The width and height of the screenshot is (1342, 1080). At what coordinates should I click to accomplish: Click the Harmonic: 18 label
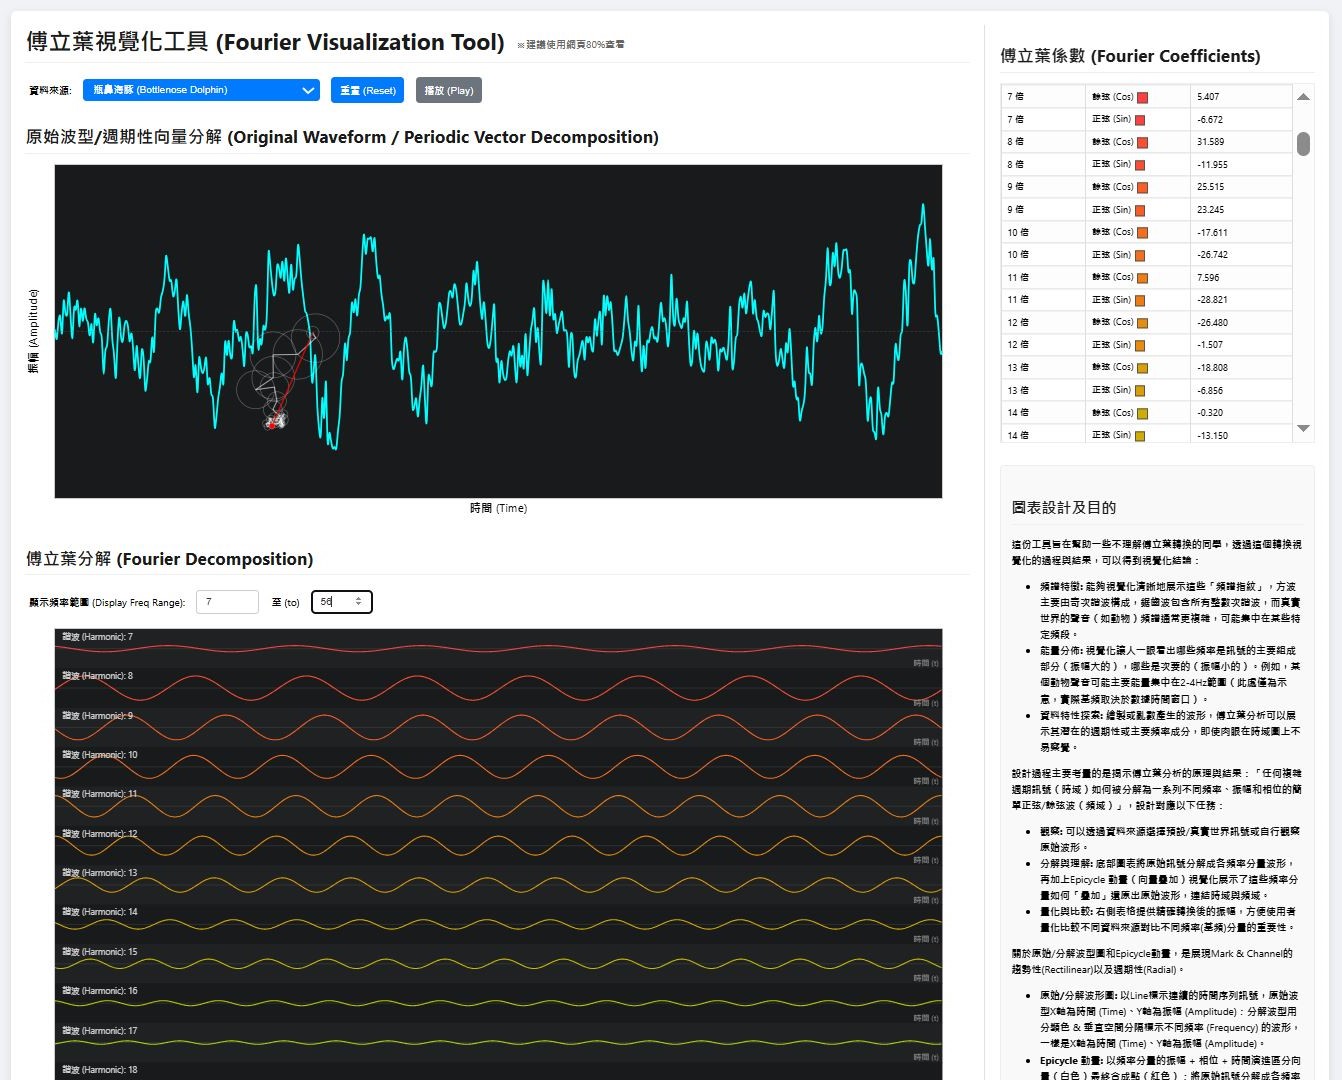(x=100, y=1070)
